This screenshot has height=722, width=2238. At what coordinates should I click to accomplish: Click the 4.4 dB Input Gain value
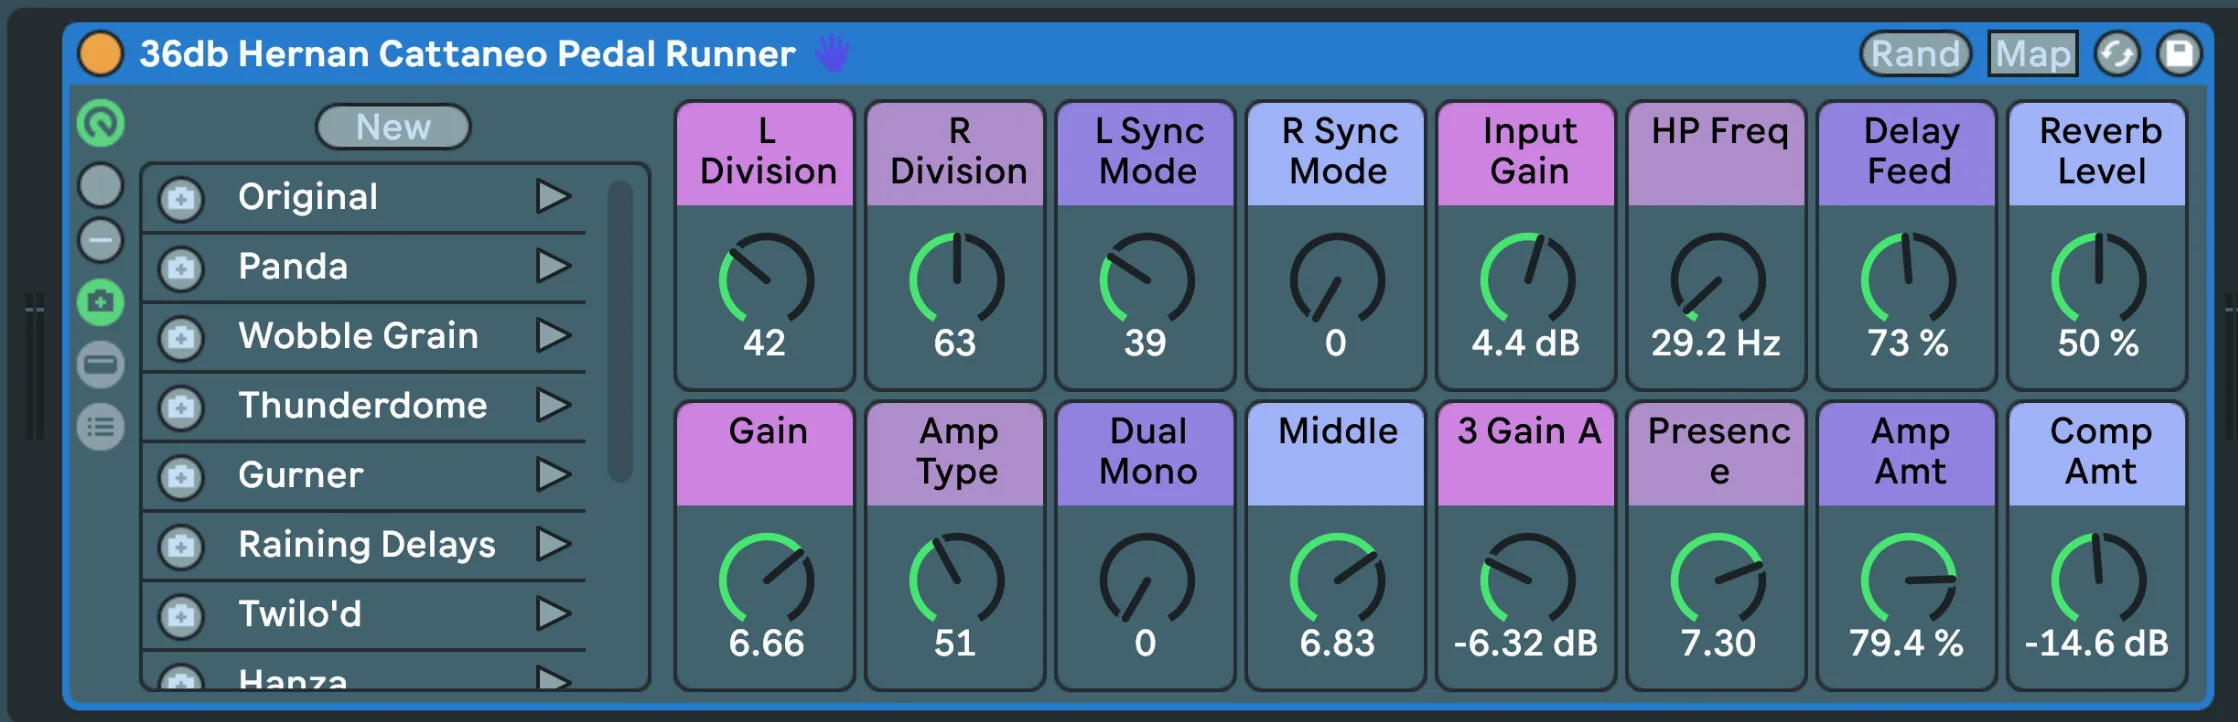click(x=1526, y=343)
